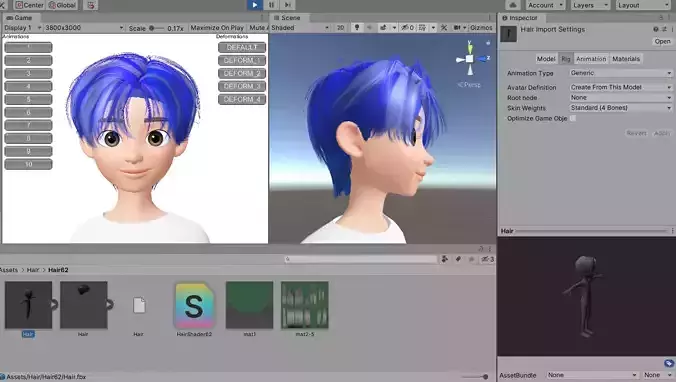Image resolution: width=676 pixels, height=382 pixels.
Task: Click the DEFAULT deformation button
Action: tap(242, 47)
